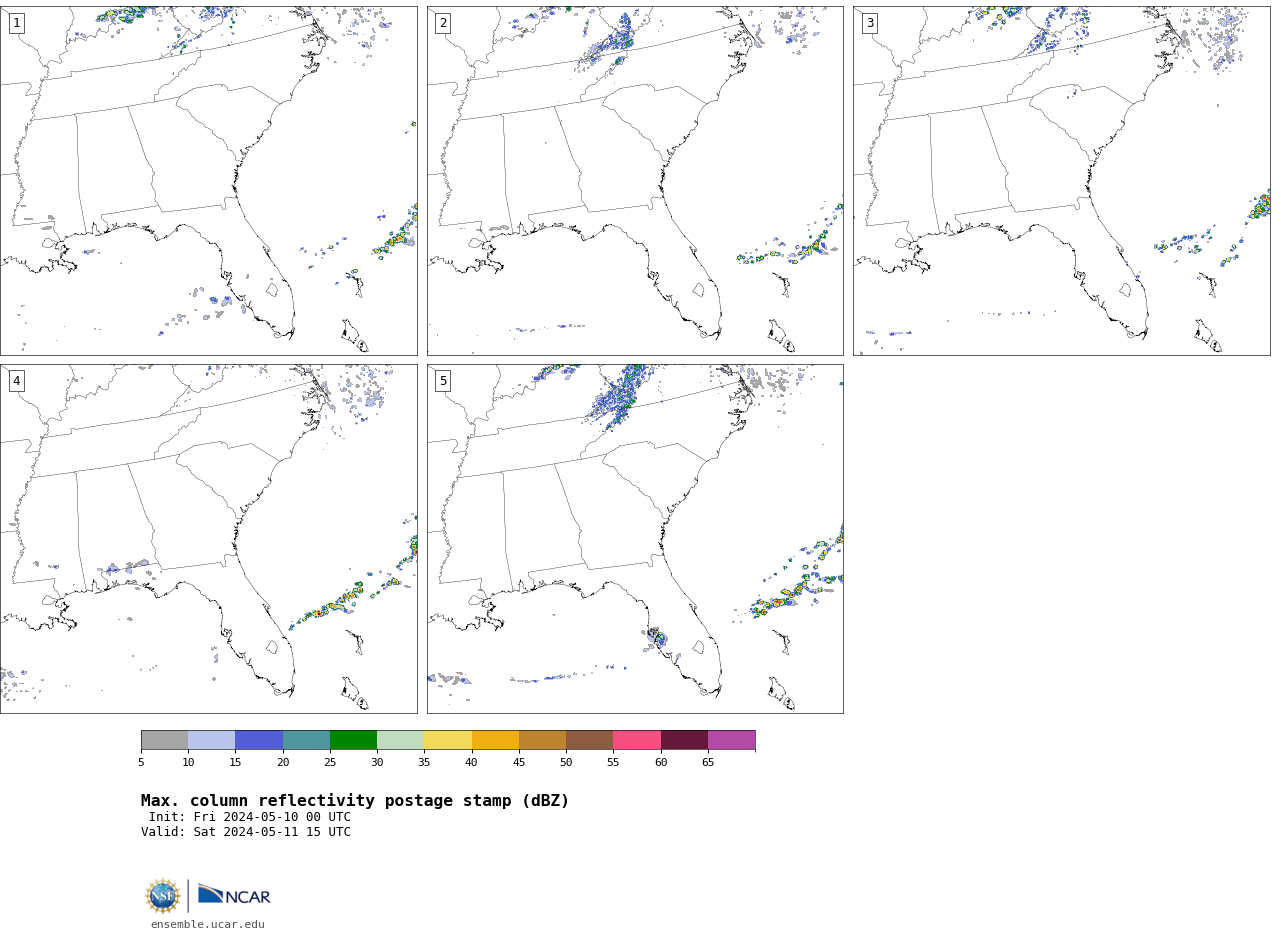This screenshot has height=936, width=1280.
Task: Click the NSF logo
Action: pos(162,896)
